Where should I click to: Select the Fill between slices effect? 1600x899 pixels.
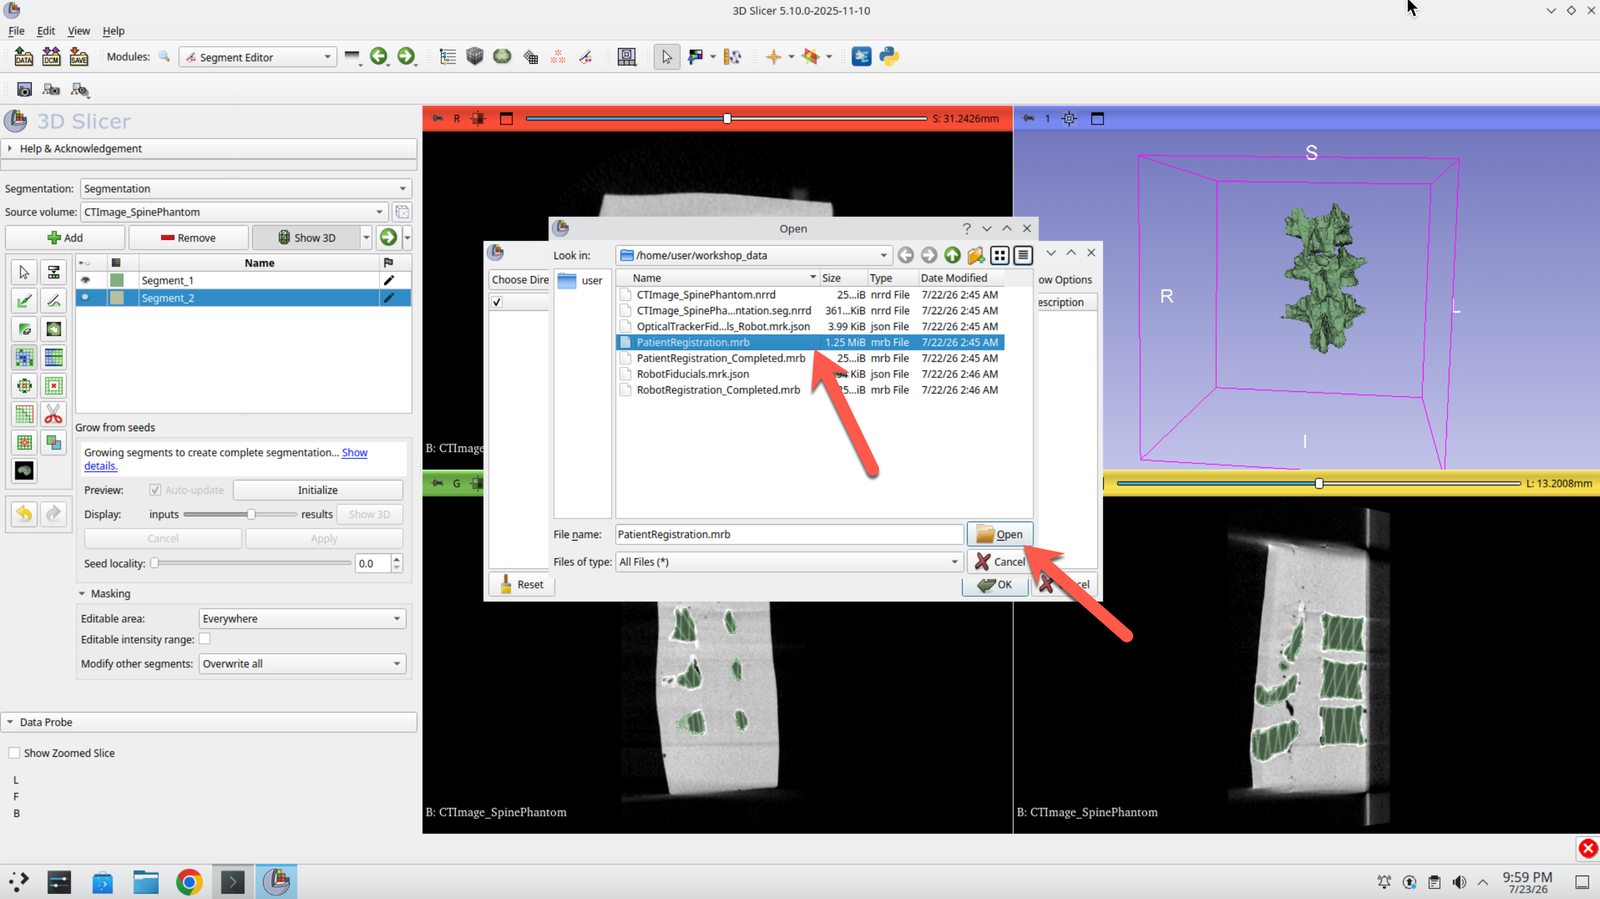[53, 357]
